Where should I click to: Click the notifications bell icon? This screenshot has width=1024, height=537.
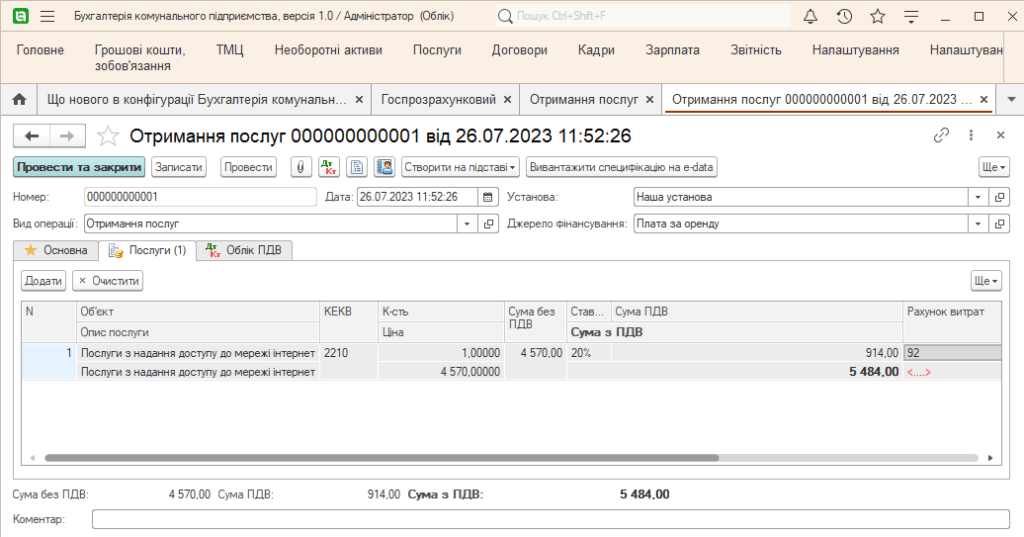tap(811, 17)
